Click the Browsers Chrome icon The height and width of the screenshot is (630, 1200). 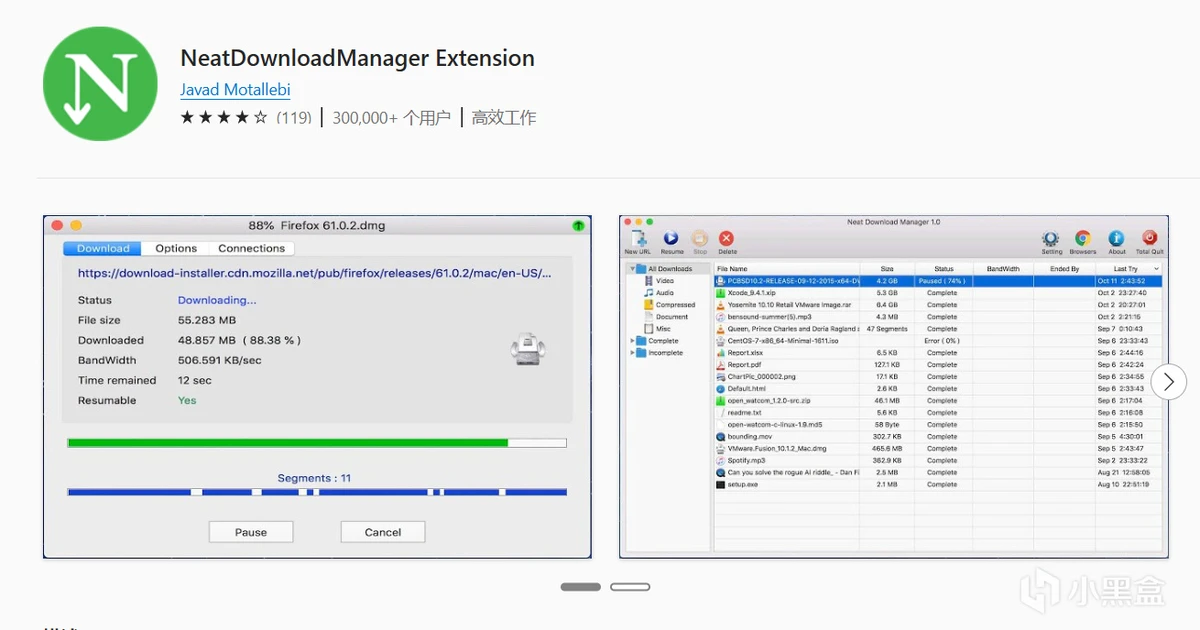click(x=1082, y=239)
